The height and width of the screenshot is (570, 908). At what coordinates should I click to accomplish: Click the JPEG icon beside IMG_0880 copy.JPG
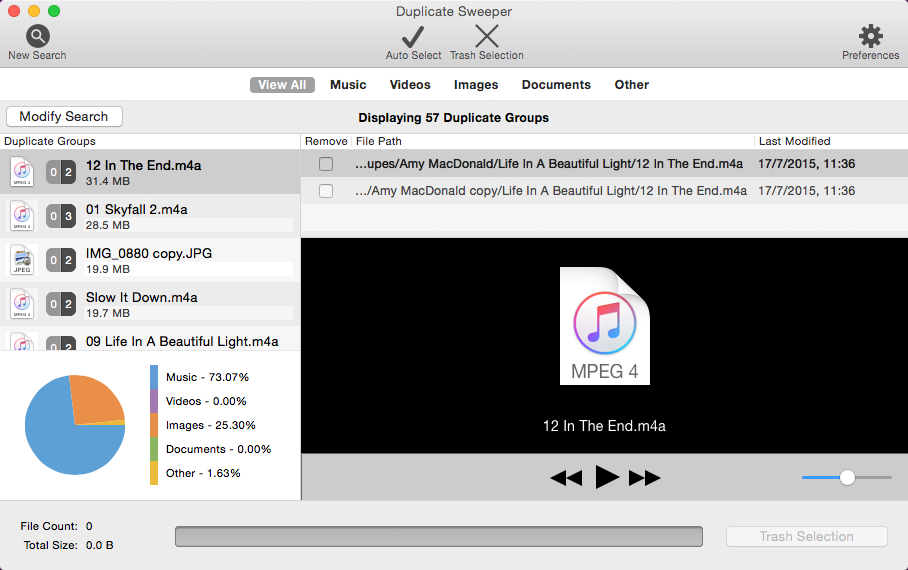pyautogui.click(x=23, y=260)
